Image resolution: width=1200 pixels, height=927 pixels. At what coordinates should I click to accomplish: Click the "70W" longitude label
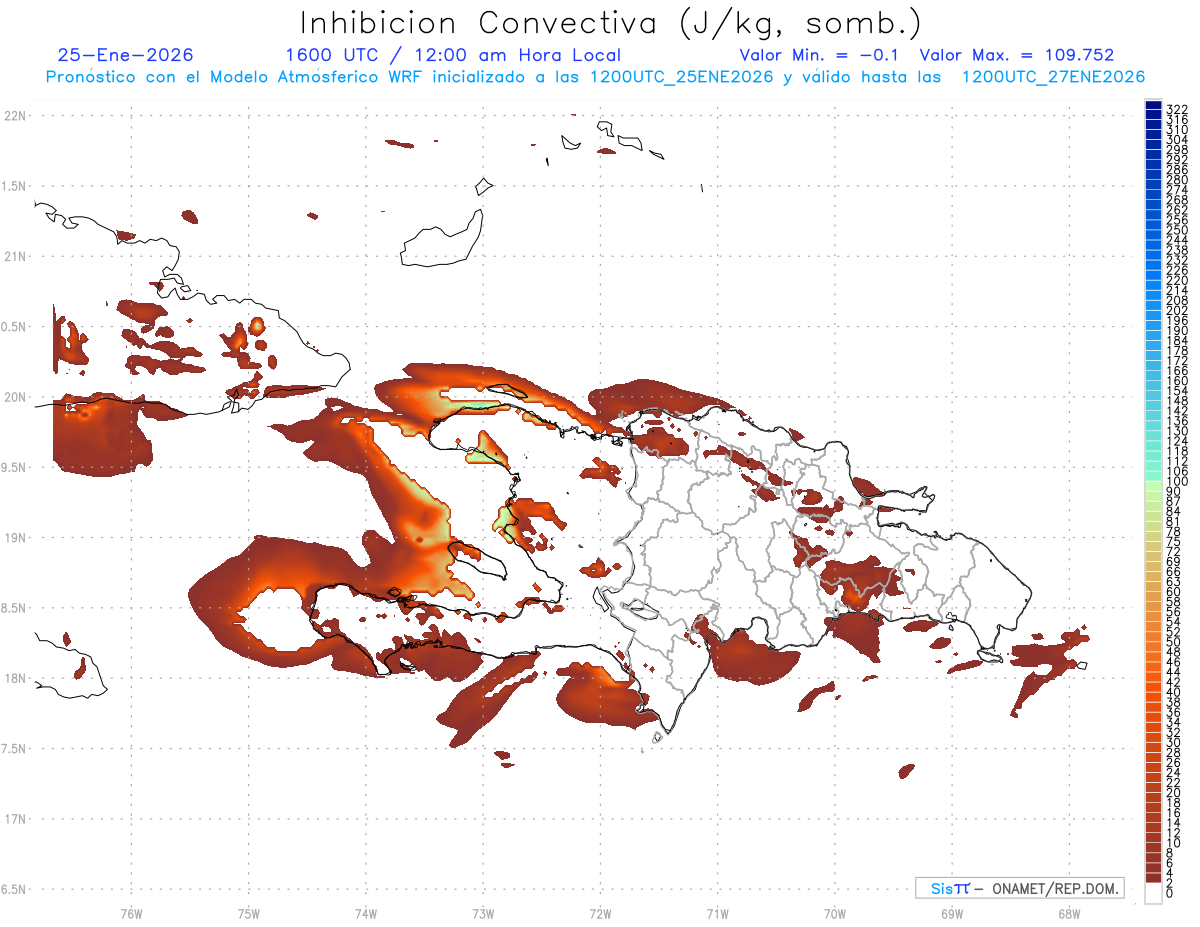click(834, 913)
